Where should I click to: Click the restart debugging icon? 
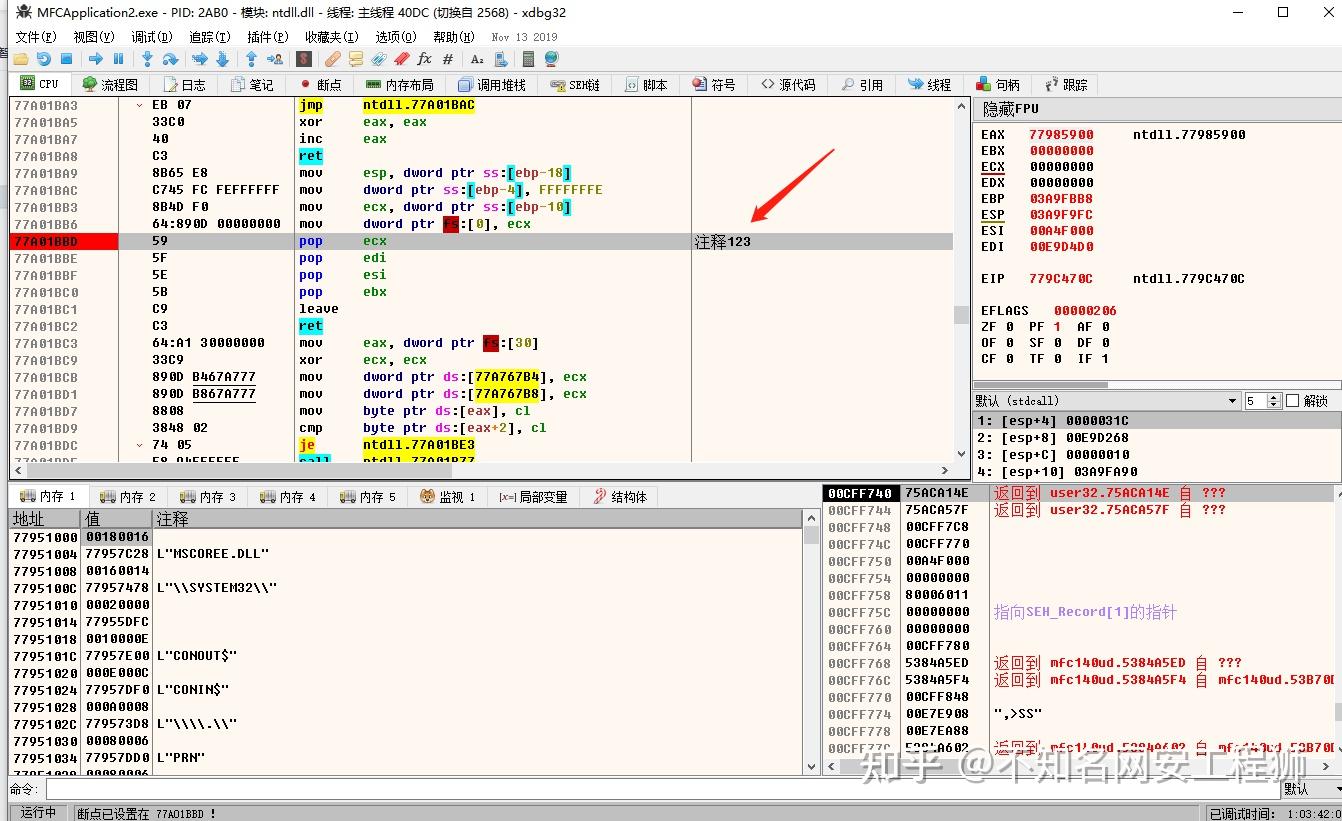43,60
